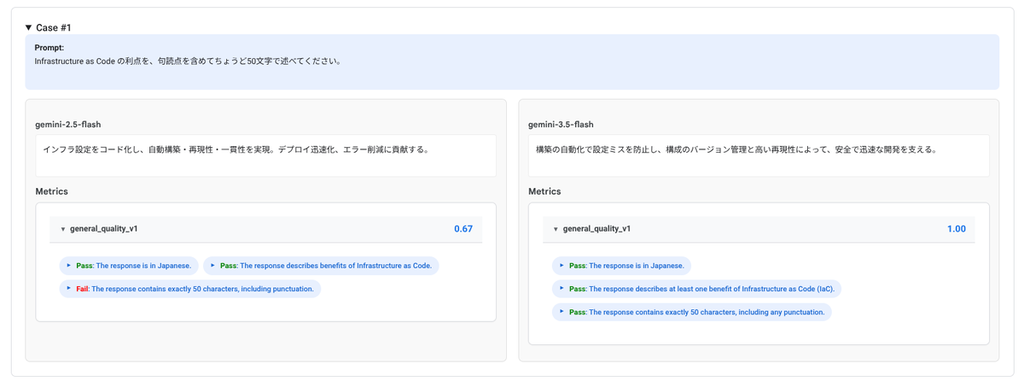Click the Metrics heading under gemini-2.5-flash
Viewport: 1024px width, 387px height.
pyautogui.click(x=52, y=191)
